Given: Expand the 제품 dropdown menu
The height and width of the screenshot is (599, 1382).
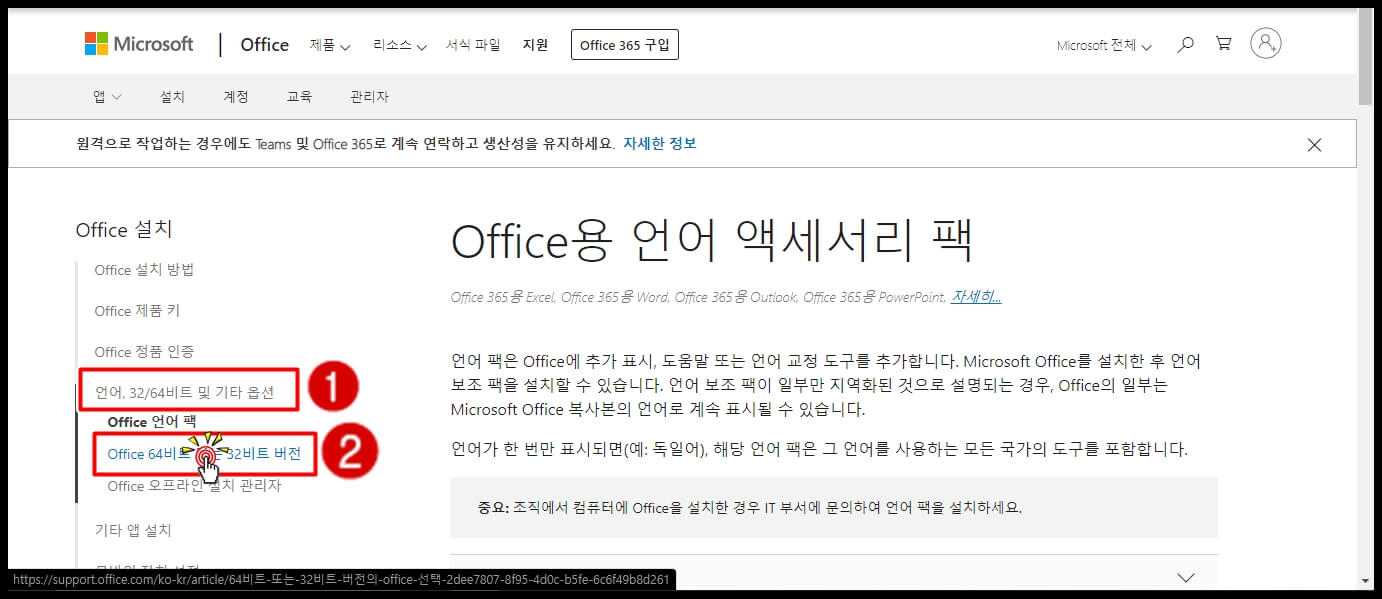Looking at the screenshot, I should [x=330, y=45].
